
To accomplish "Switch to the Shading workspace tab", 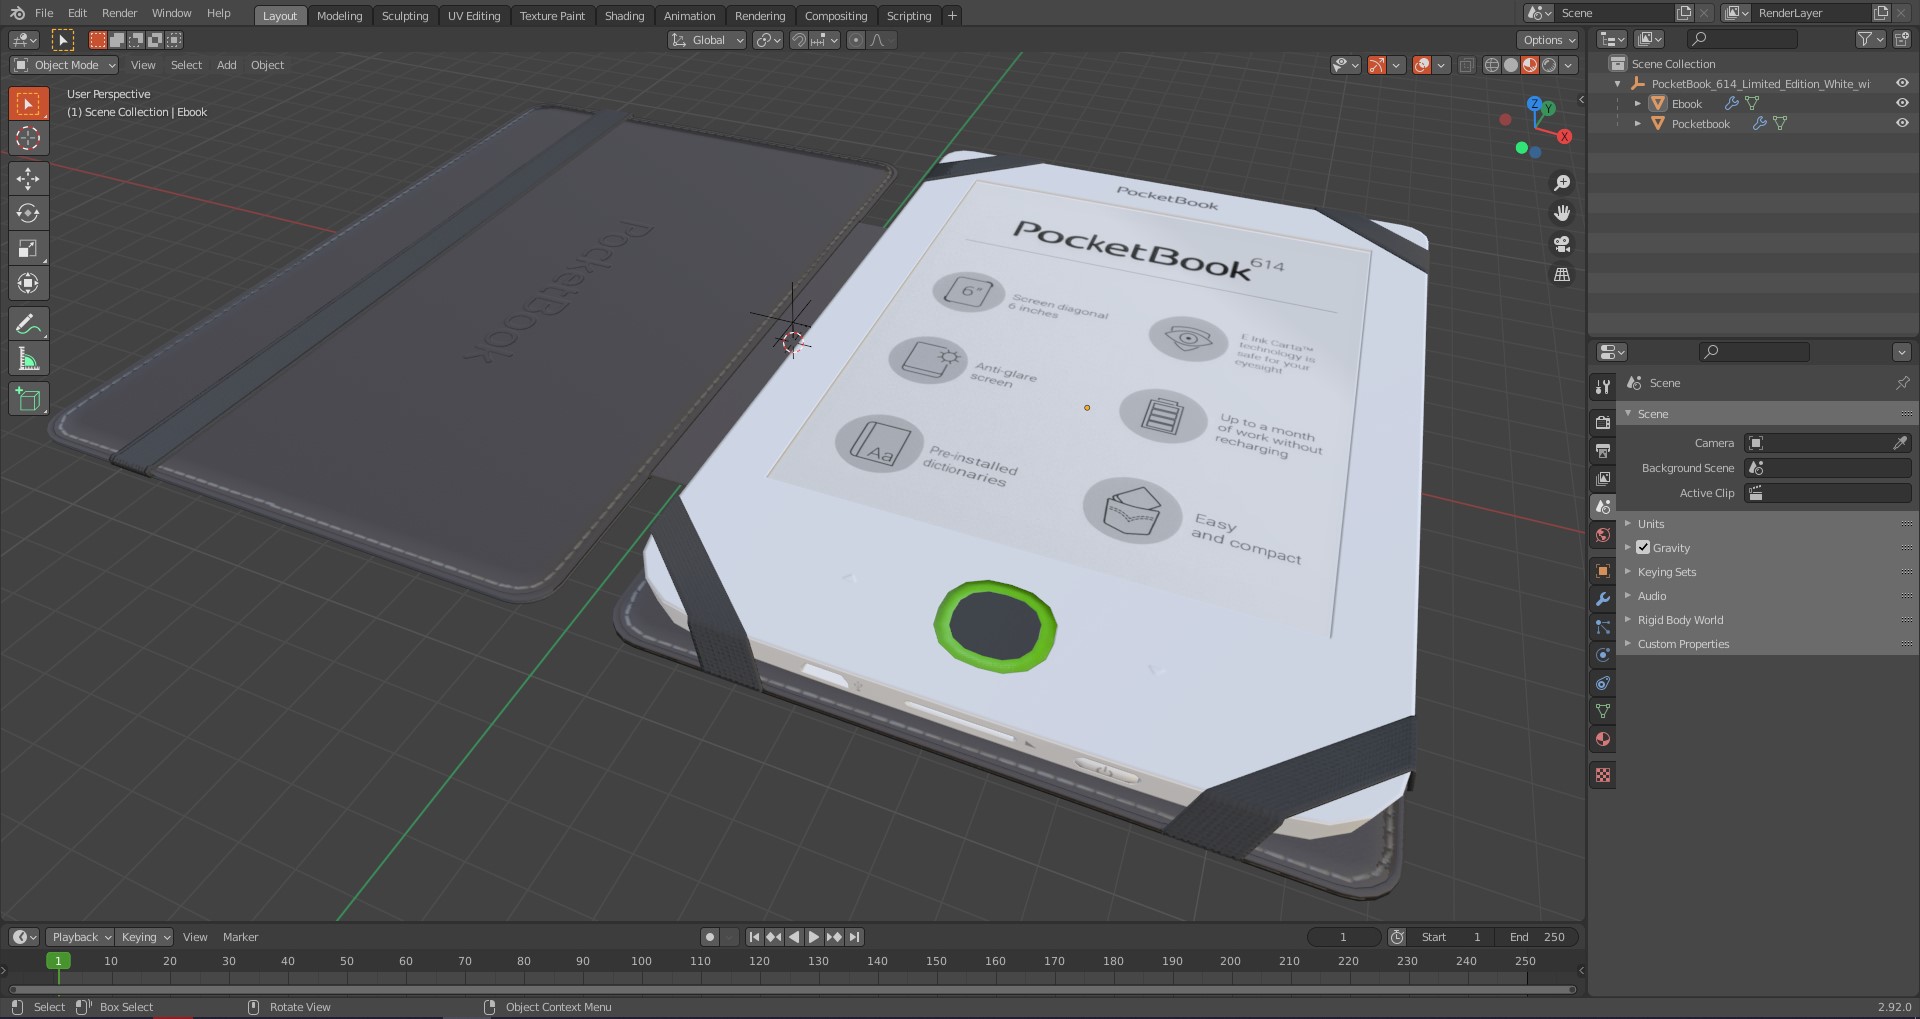I will point(624,15).
